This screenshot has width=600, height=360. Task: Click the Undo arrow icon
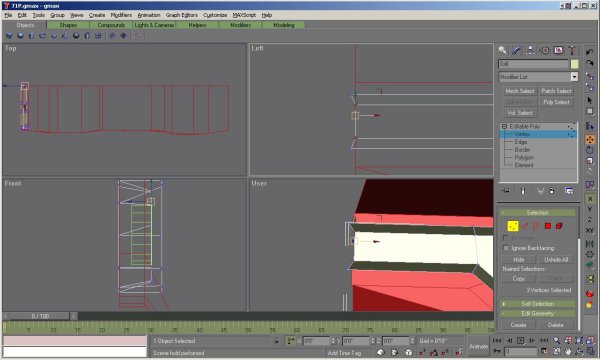pos(590,52)
